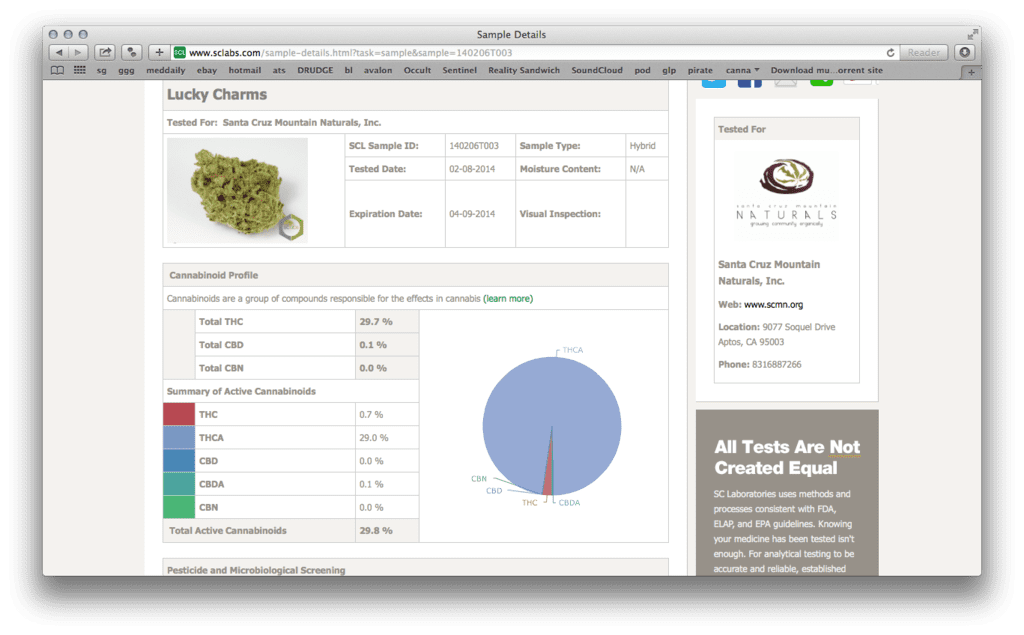The width and height of the screenshot is (1024, 635).
Task: Click the teal CBDA color swatch
Action: point(179,484)
